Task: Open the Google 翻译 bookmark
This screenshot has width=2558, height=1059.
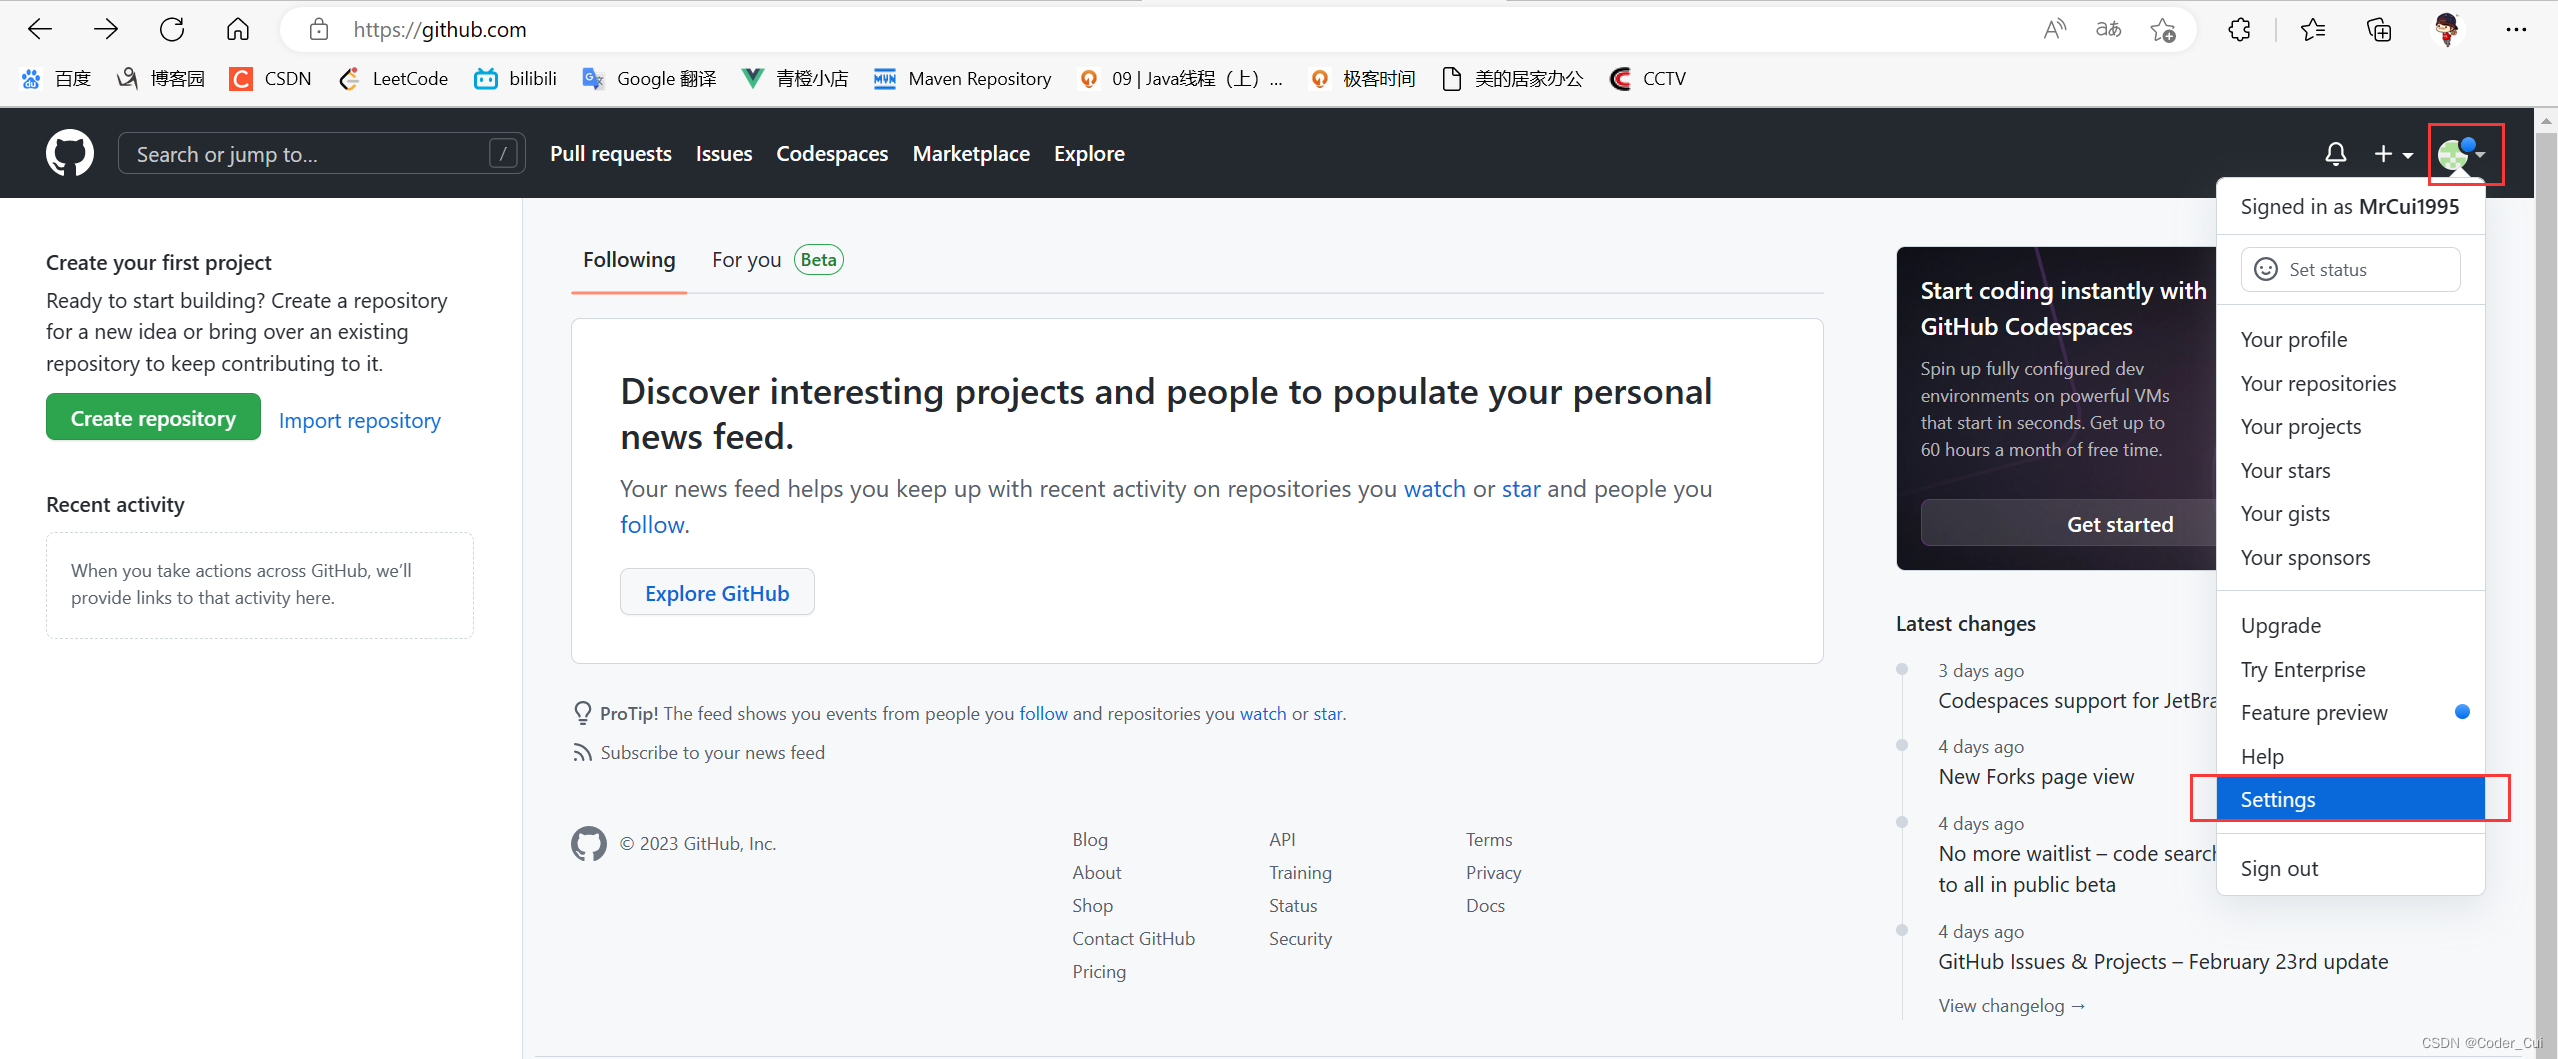Action: 649,78
